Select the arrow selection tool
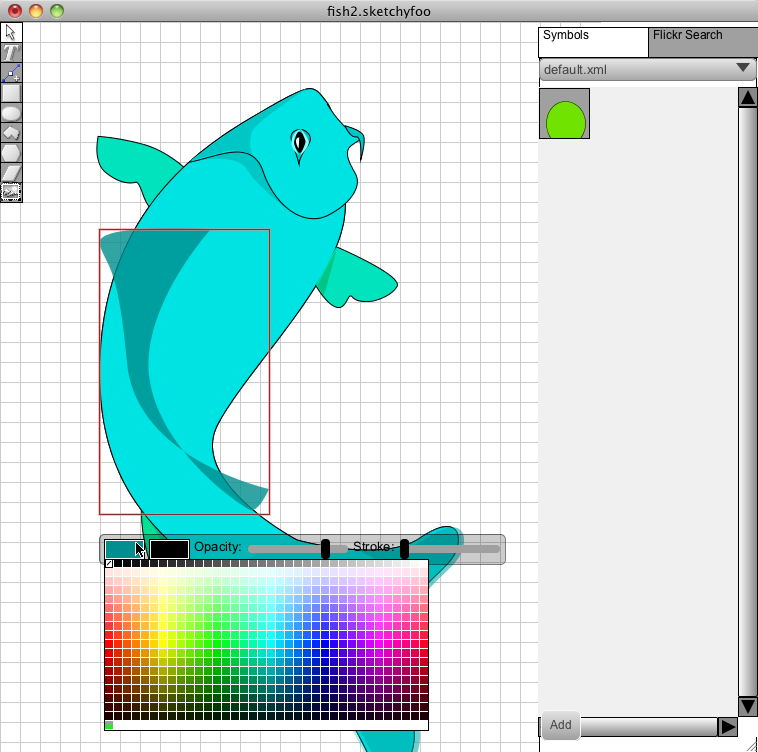This screenshot has height=752, width=758. (11, 33)
